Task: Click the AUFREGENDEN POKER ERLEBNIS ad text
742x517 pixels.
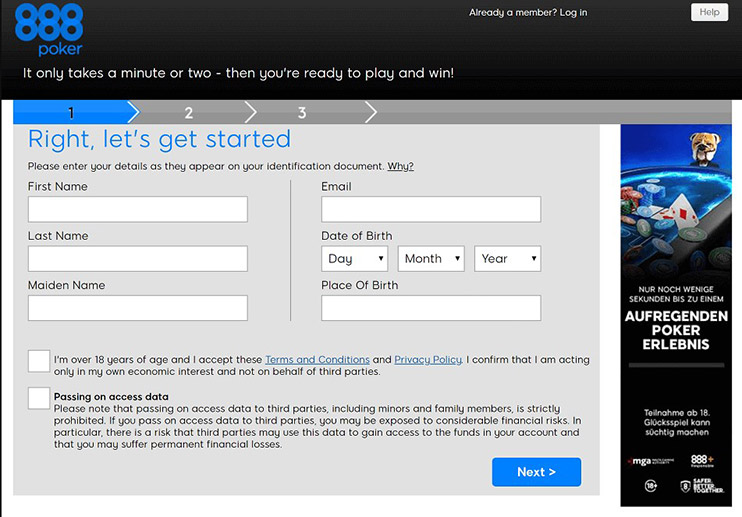Action: click(676, 330)
